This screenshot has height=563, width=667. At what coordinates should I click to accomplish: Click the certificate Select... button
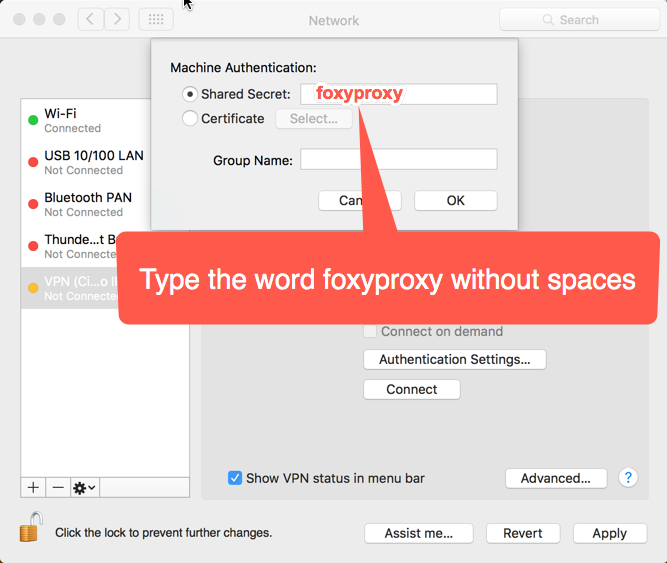[314, 119]
